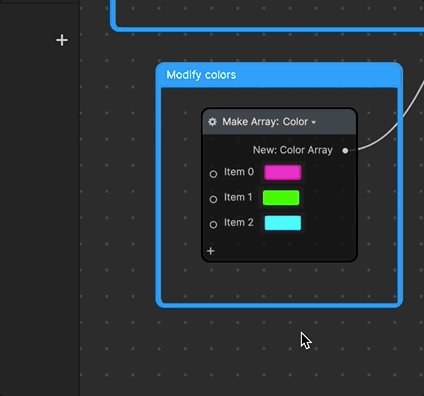The height and width of the screenshot is (396, 424).
Task: Click the bottom border of Modify colors frame
Action: point(279,305)
